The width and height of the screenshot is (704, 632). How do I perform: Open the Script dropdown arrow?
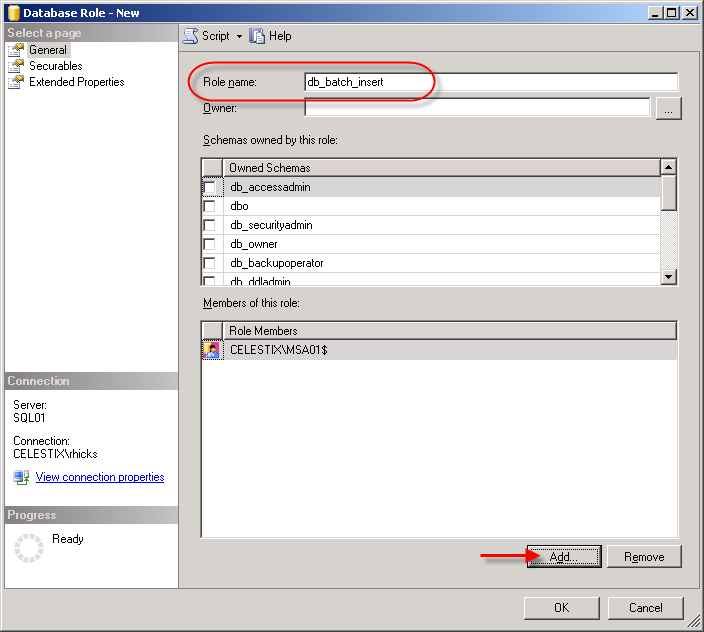click(240, 36)
